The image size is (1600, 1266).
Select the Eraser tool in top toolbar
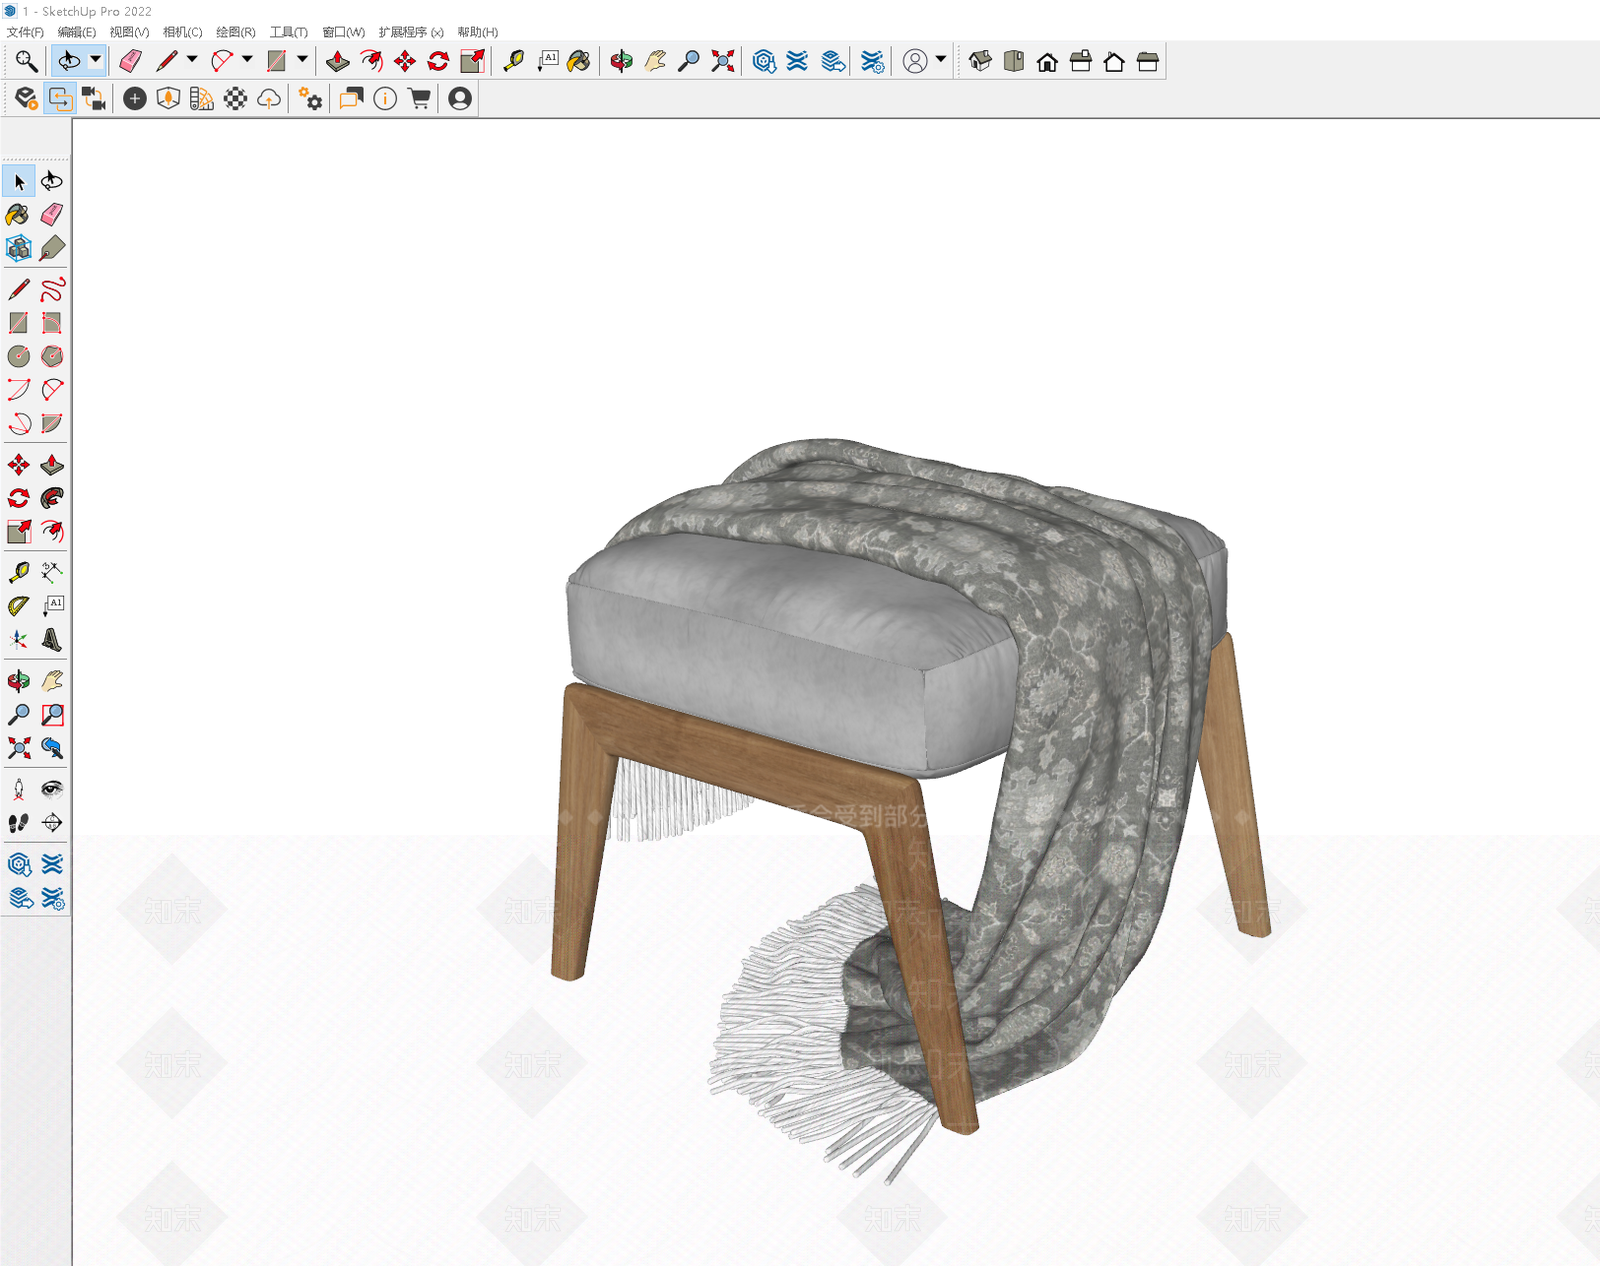coord(130,61)
